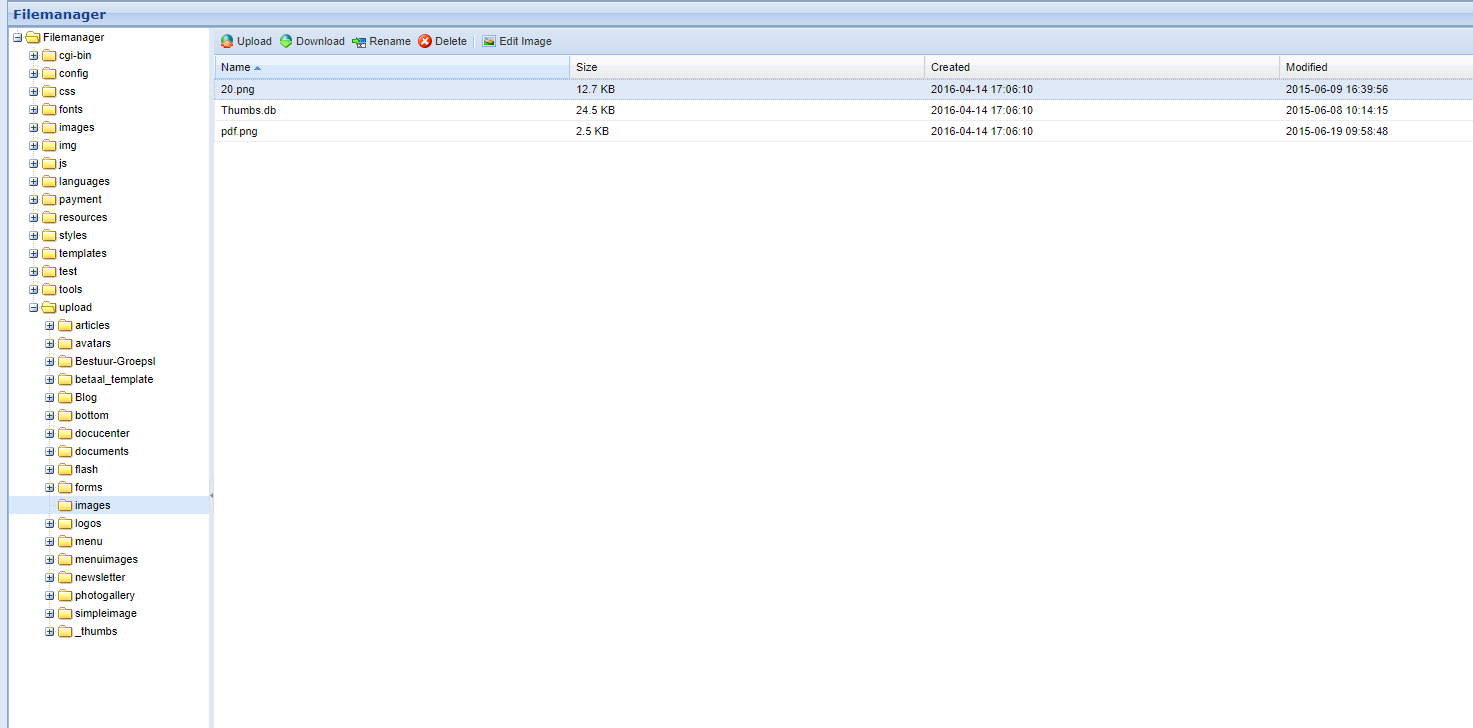1473x728 pixels.
Task: Click the Delete toolbar icon
Action: tap(425, 41)
